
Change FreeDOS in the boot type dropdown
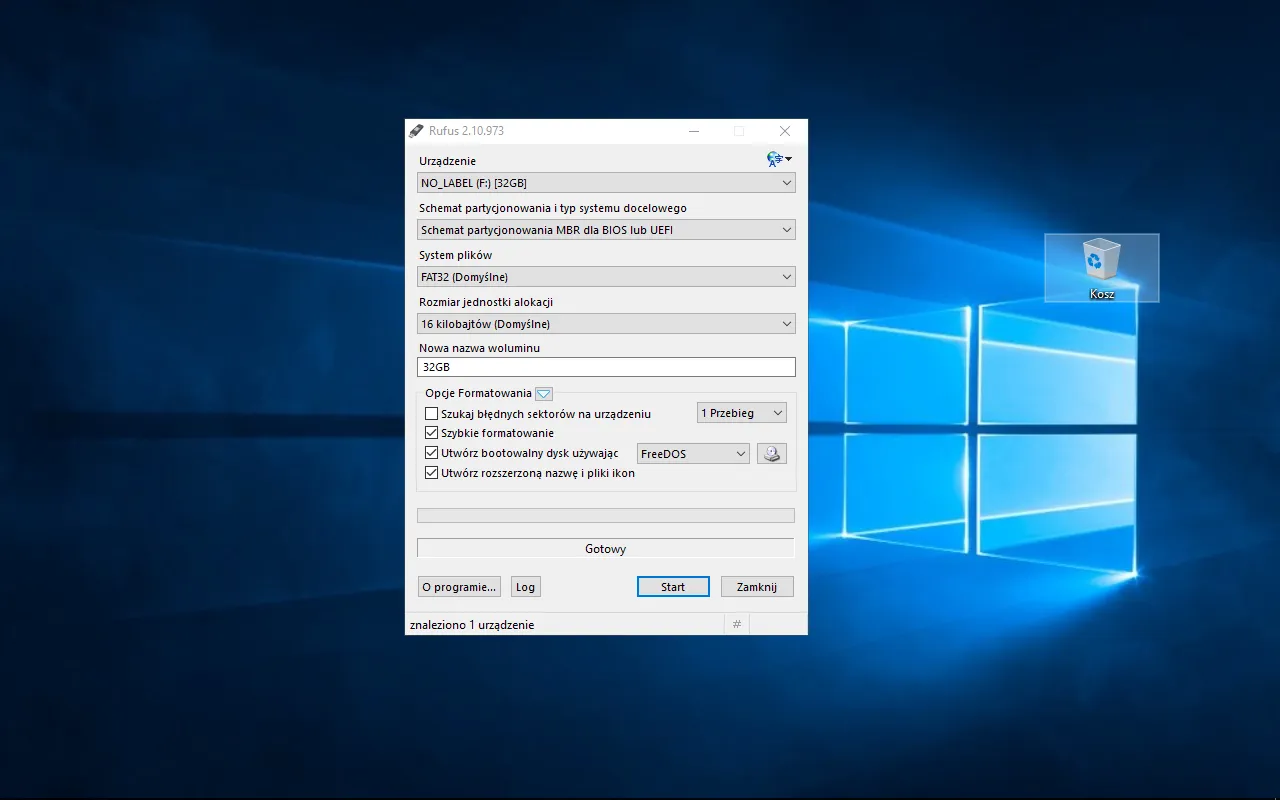692,453
